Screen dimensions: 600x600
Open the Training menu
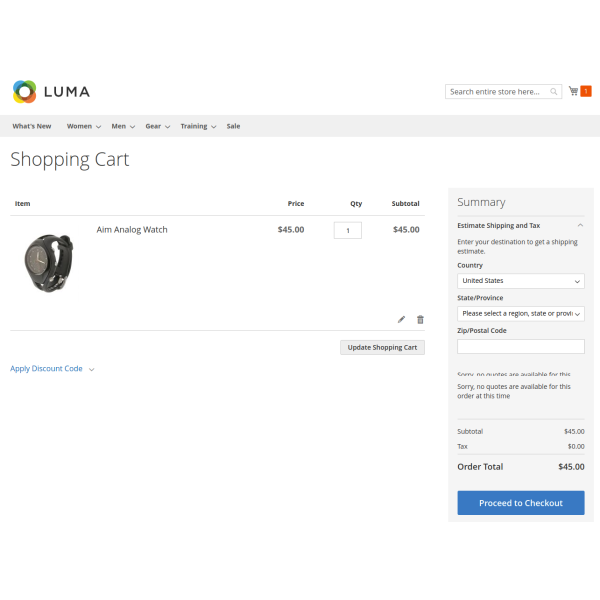pos(194,126)
